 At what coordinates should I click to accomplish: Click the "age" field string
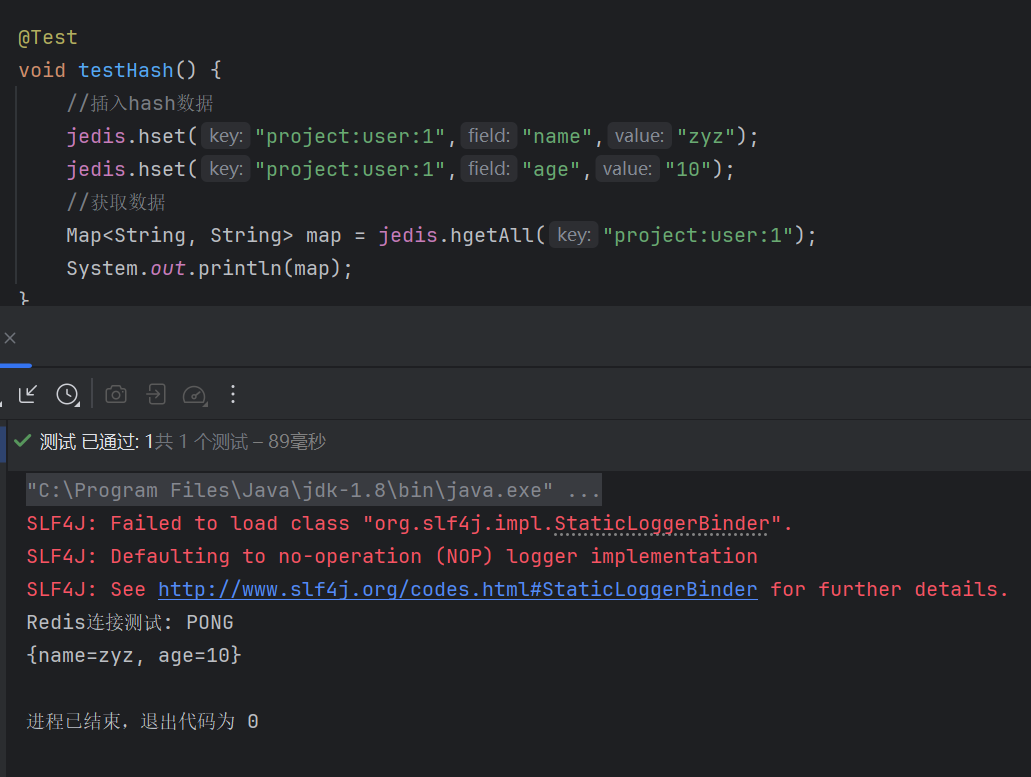tap(551, 169)
